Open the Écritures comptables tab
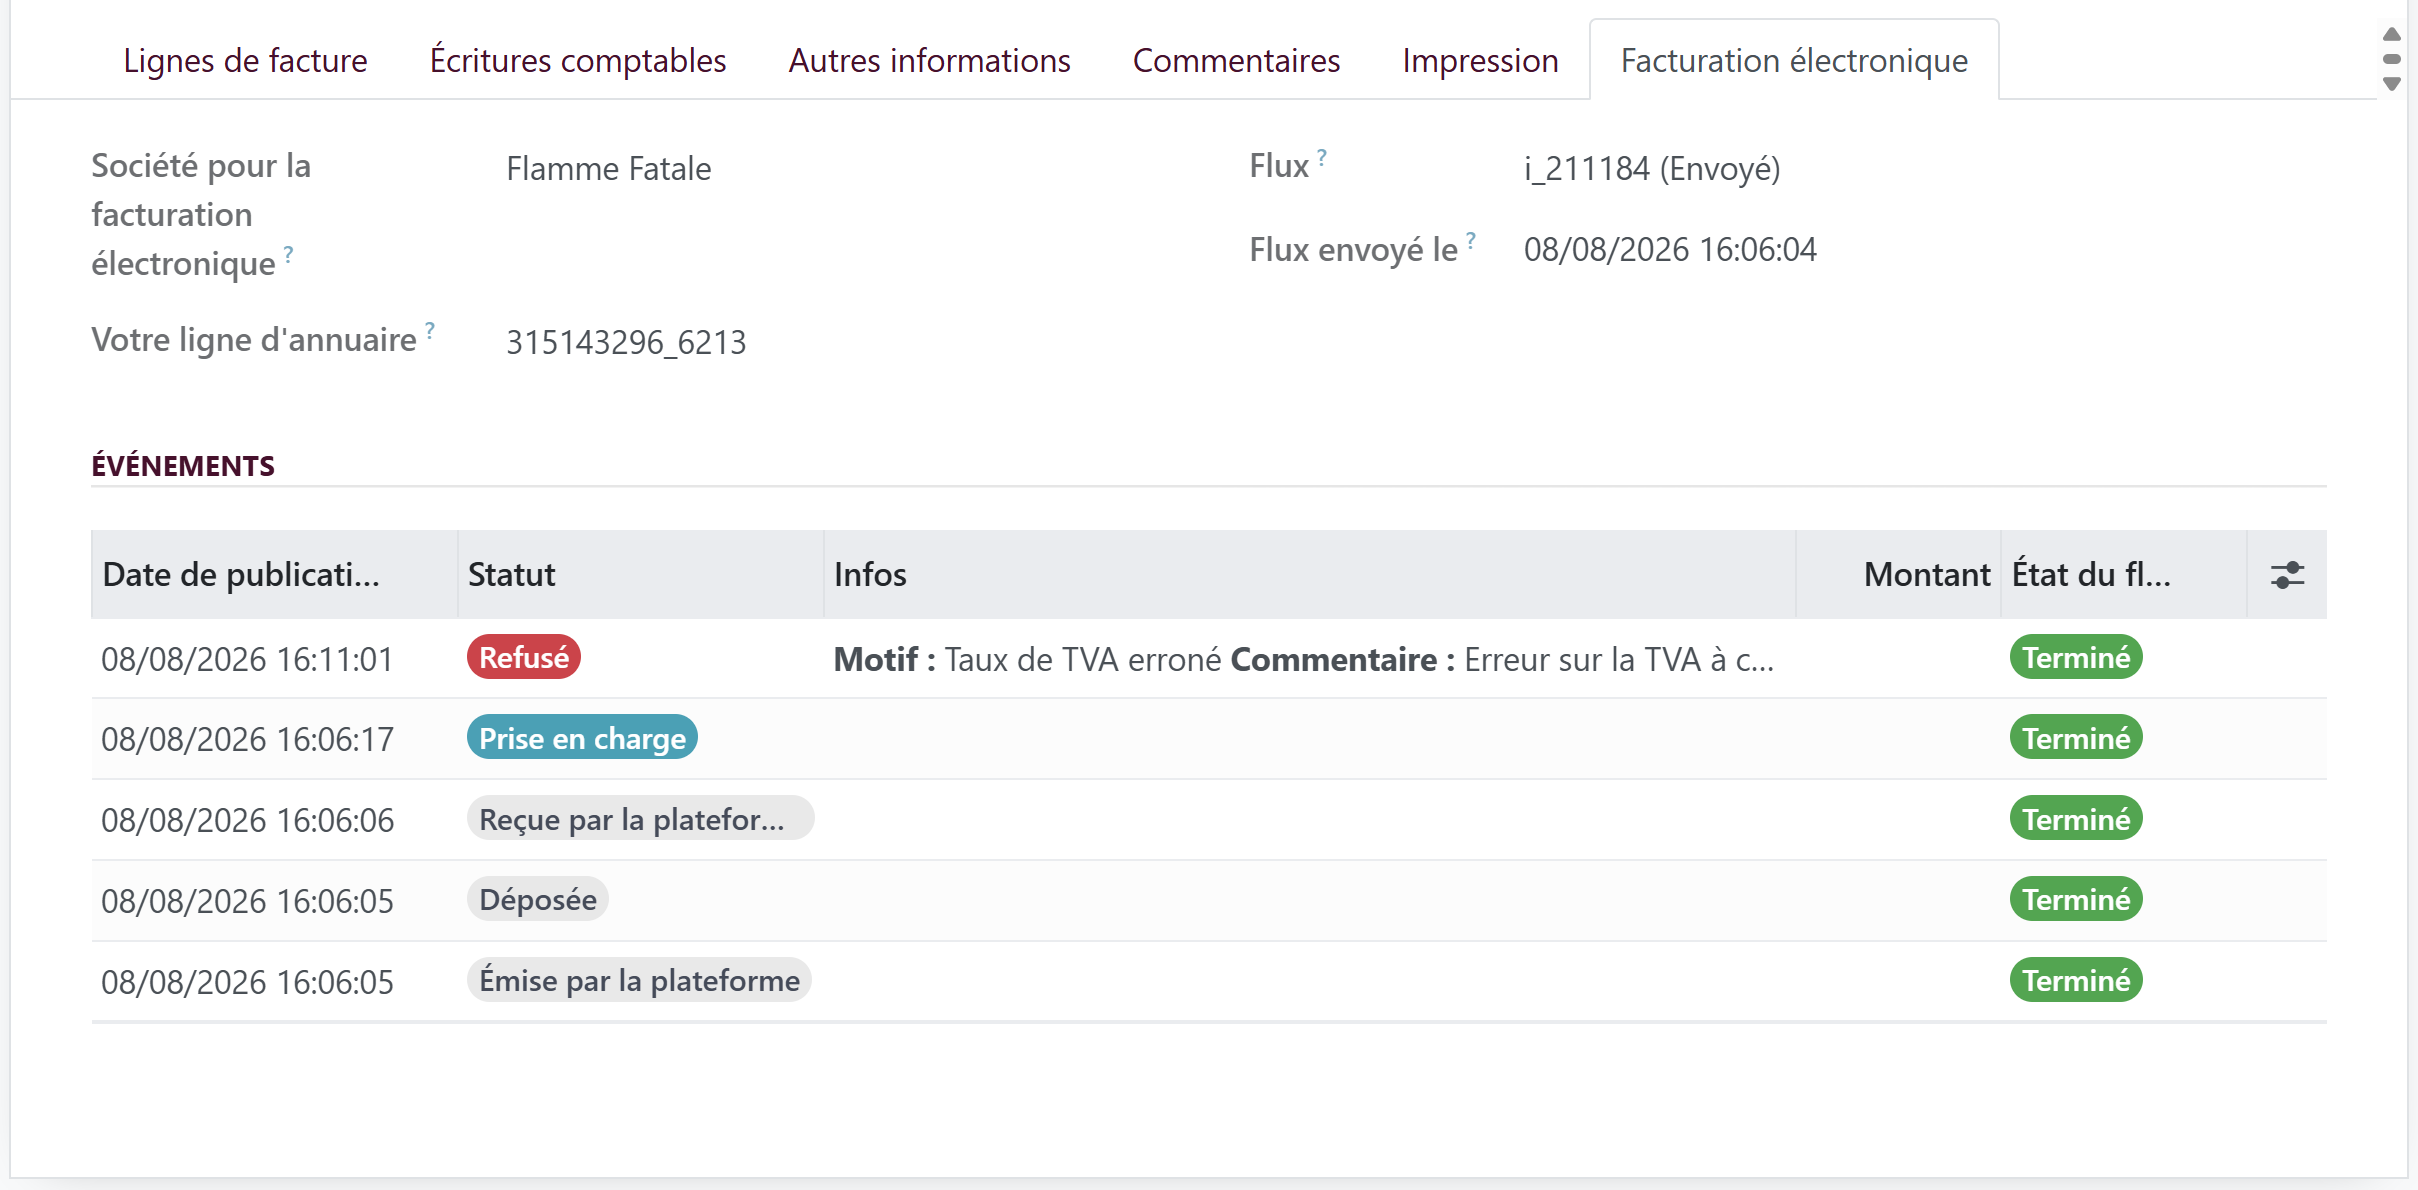This screenshot has width=2418, height=1190. click(578, 60)
